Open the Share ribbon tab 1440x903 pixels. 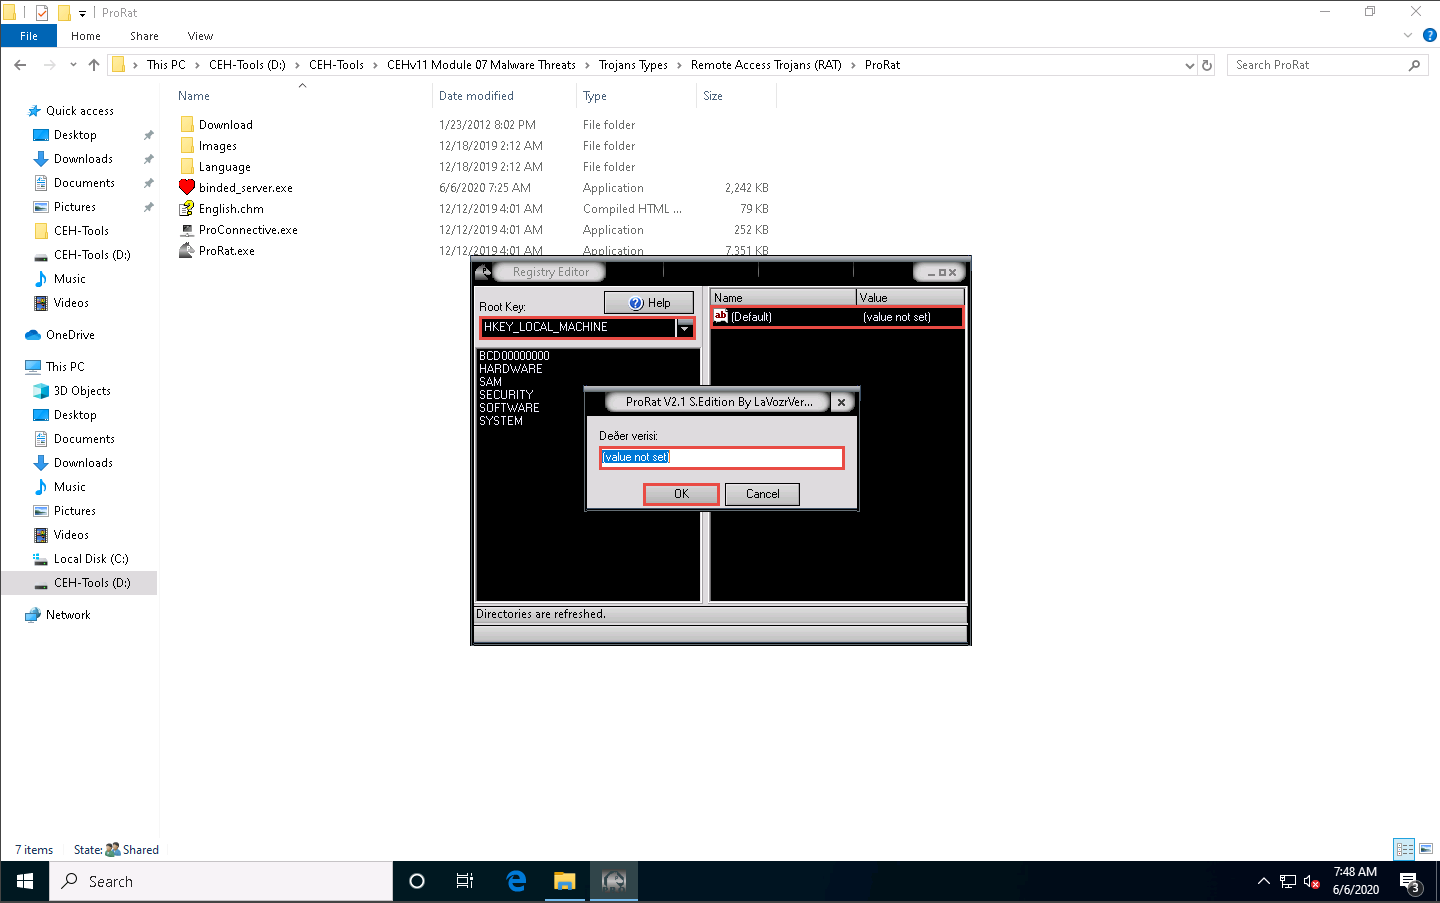tap(144, 36)
